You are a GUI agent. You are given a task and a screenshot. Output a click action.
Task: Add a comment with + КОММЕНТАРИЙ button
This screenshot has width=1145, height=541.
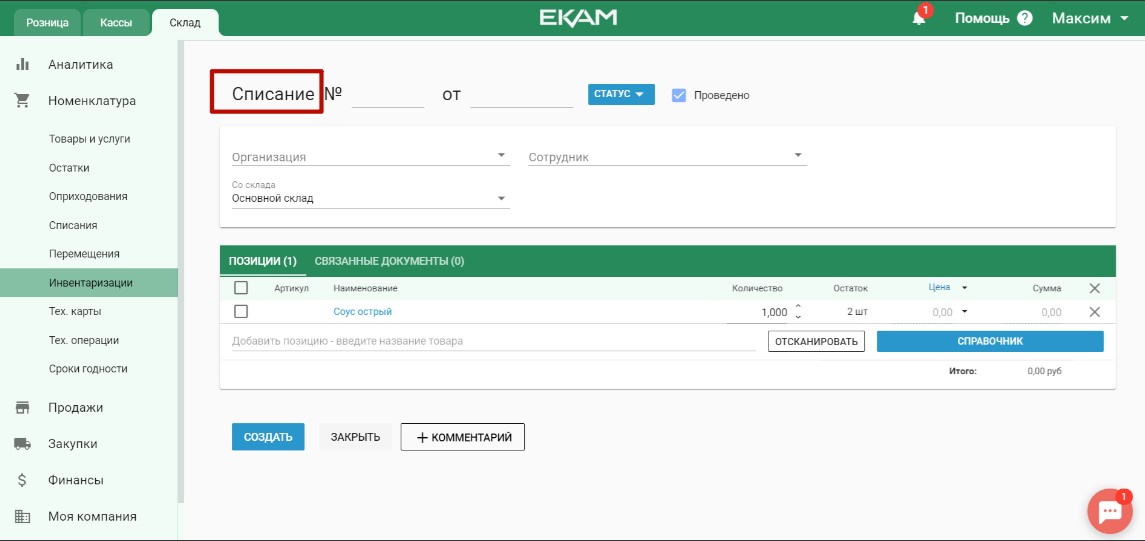click(462, 437)
